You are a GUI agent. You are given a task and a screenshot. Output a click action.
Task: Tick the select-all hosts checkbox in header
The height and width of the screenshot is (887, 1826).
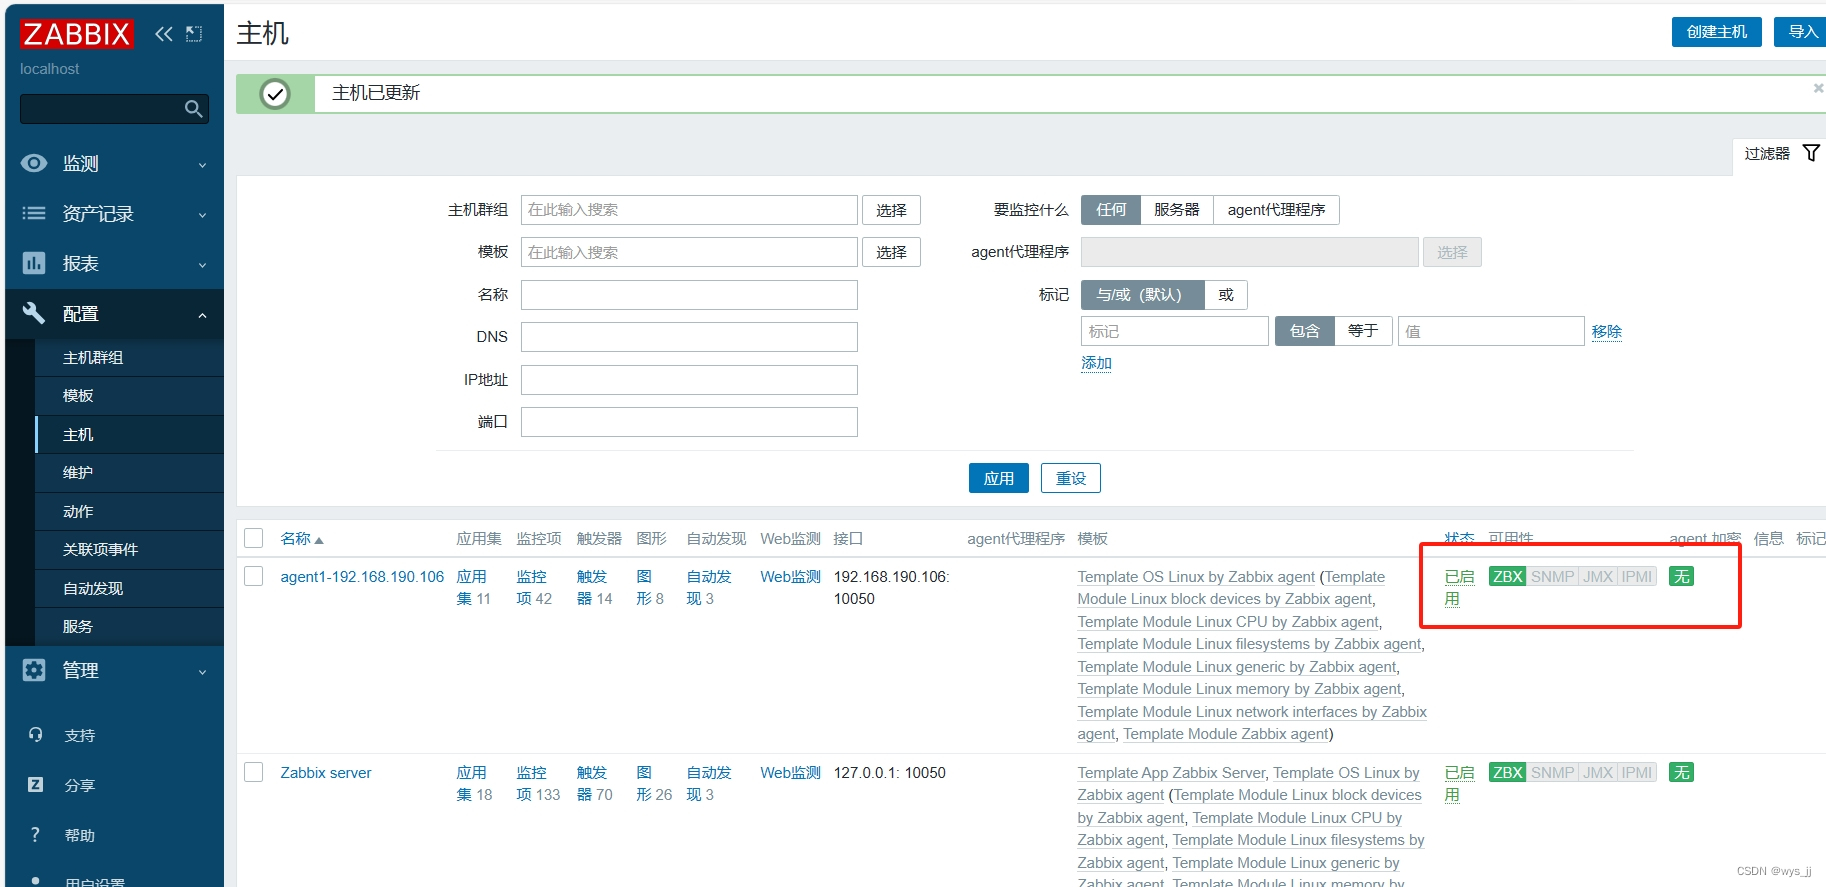click(254, 538)
